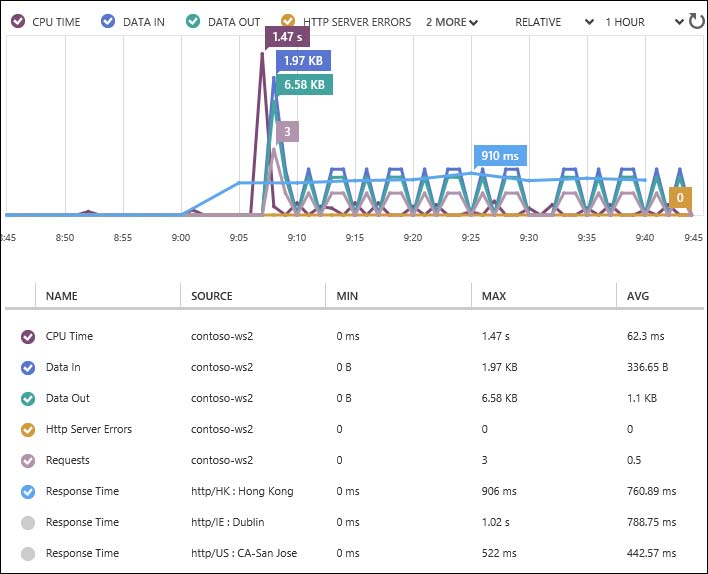Click the teal check icon beside Data Out row

click(x=27, y=399)
